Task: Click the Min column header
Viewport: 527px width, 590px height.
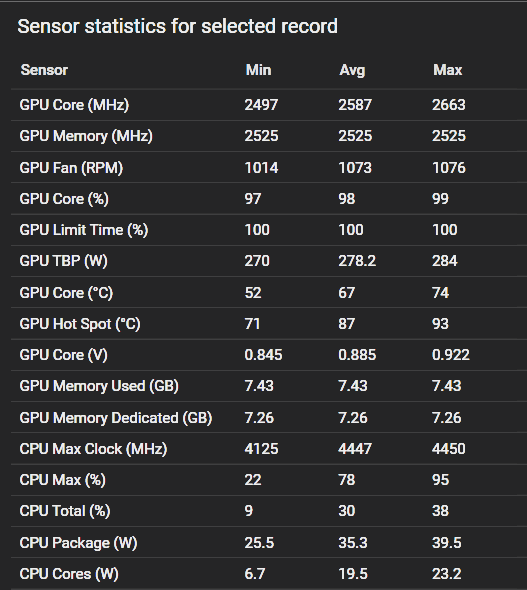Action: [x=258, y=70]
